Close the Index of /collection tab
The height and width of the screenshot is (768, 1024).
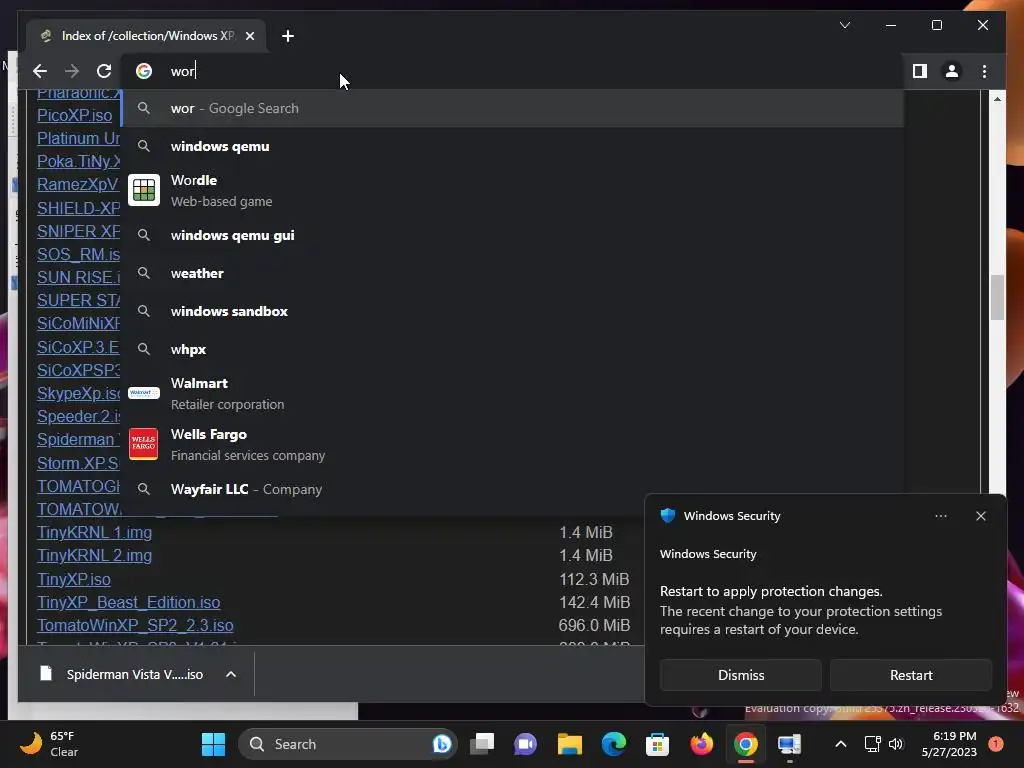click(249, 36)
